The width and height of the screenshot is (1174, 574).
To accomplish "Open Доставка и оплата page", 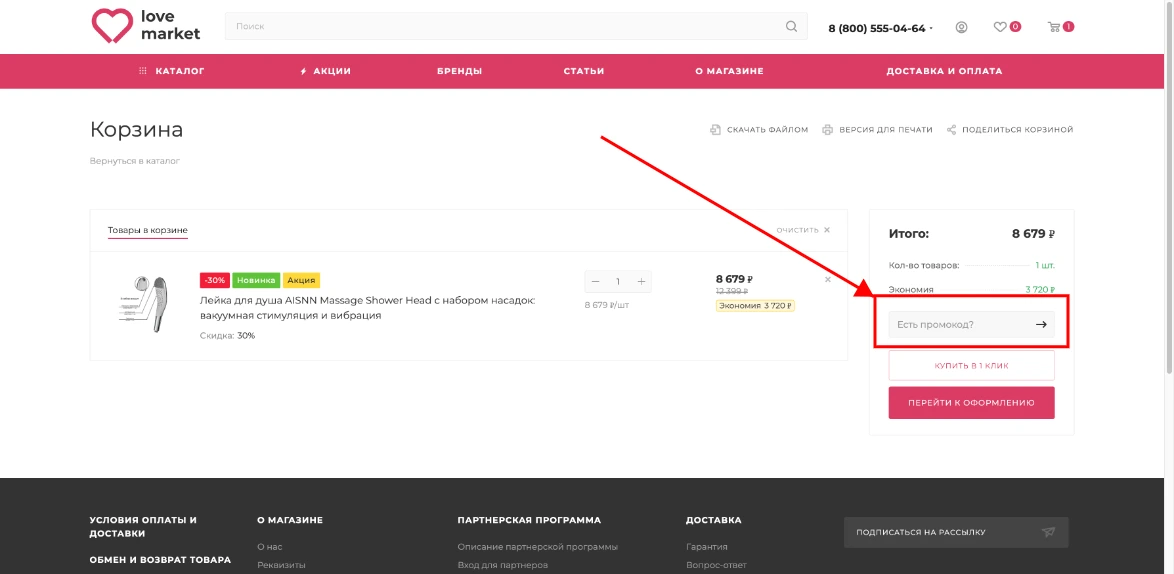I will (x=944, y=71).
